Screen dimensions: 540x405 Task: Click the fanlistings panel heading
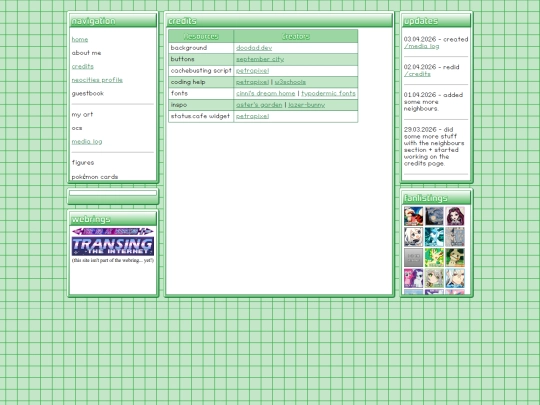[x=436, y=198]
